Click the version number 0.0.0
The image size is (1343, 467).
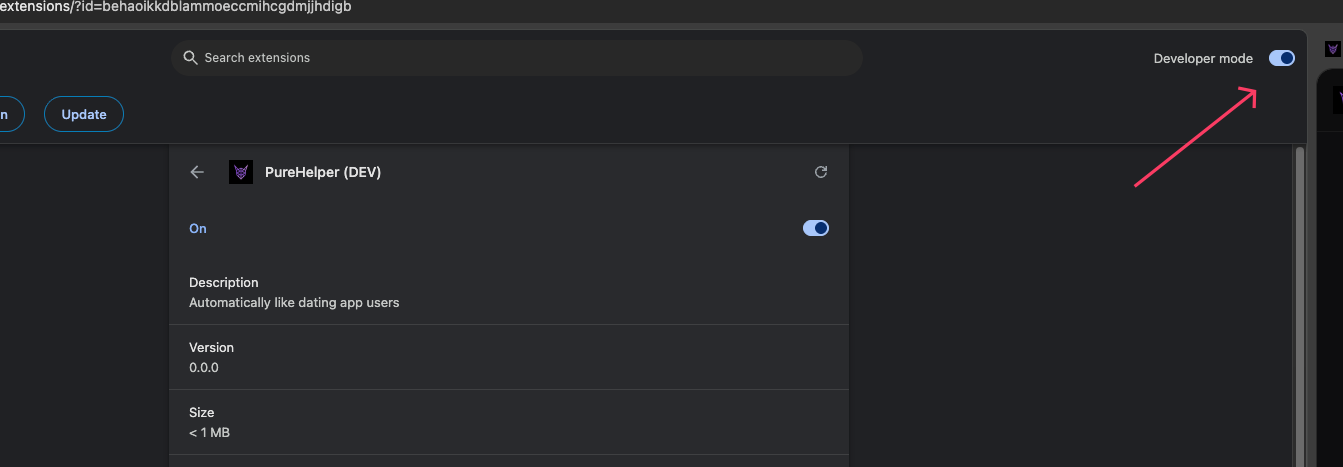(x=204, y=367)
